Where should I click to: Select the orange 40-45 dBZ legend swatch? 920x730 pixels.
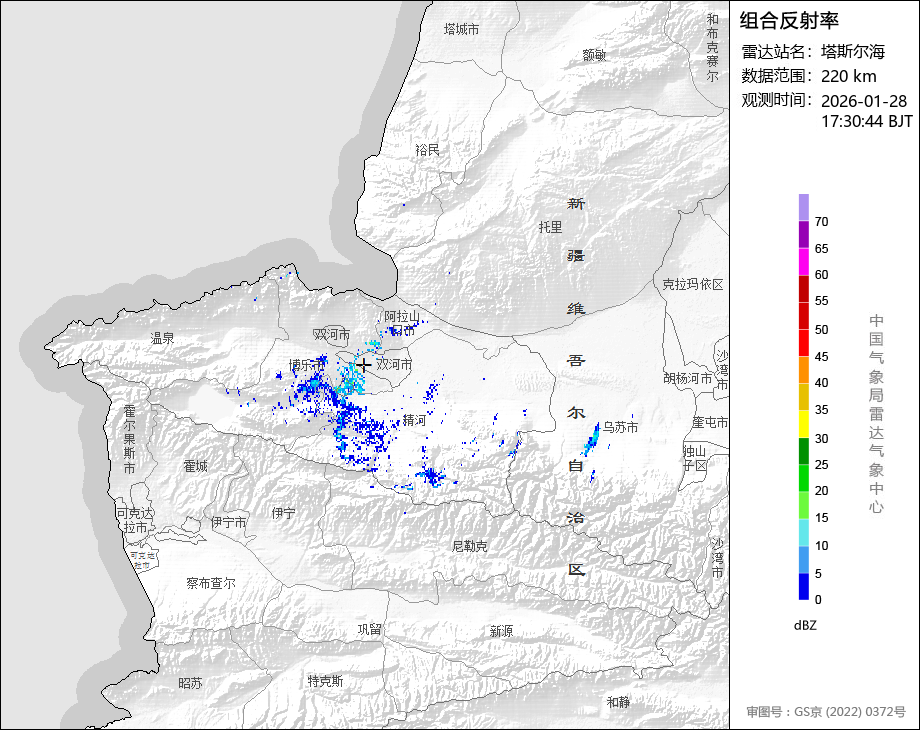(x=804, y=370)
